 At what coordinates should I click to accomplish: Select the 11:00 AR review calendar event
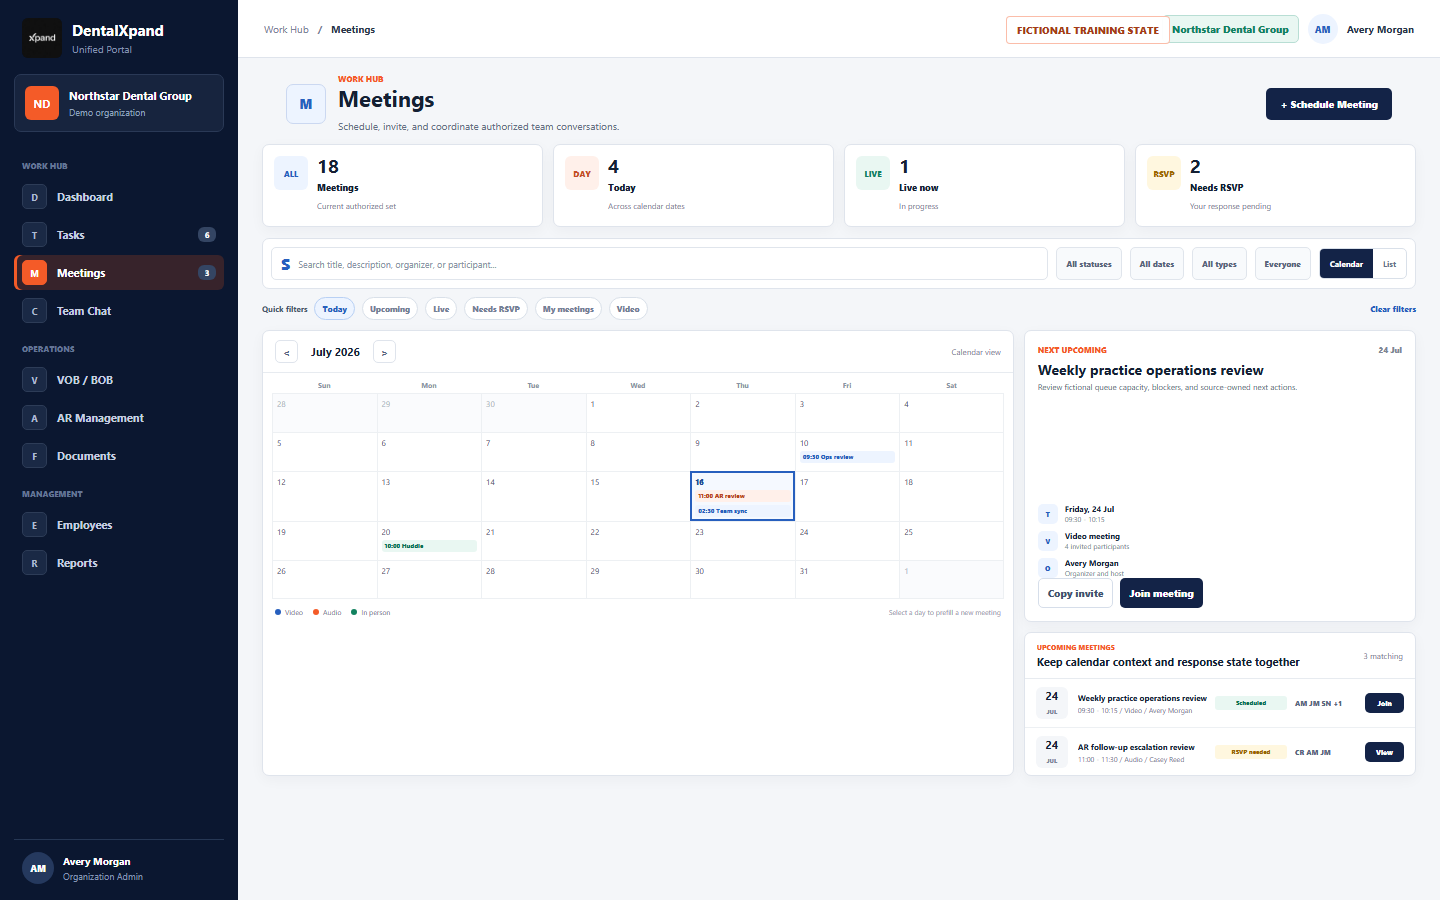[x=742, y=496]
